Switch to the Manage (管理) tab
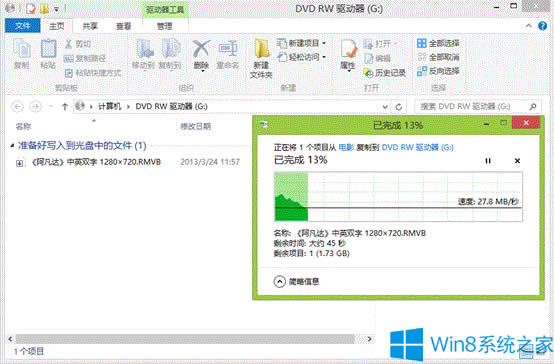554x364 pixels. pos(165,26)
